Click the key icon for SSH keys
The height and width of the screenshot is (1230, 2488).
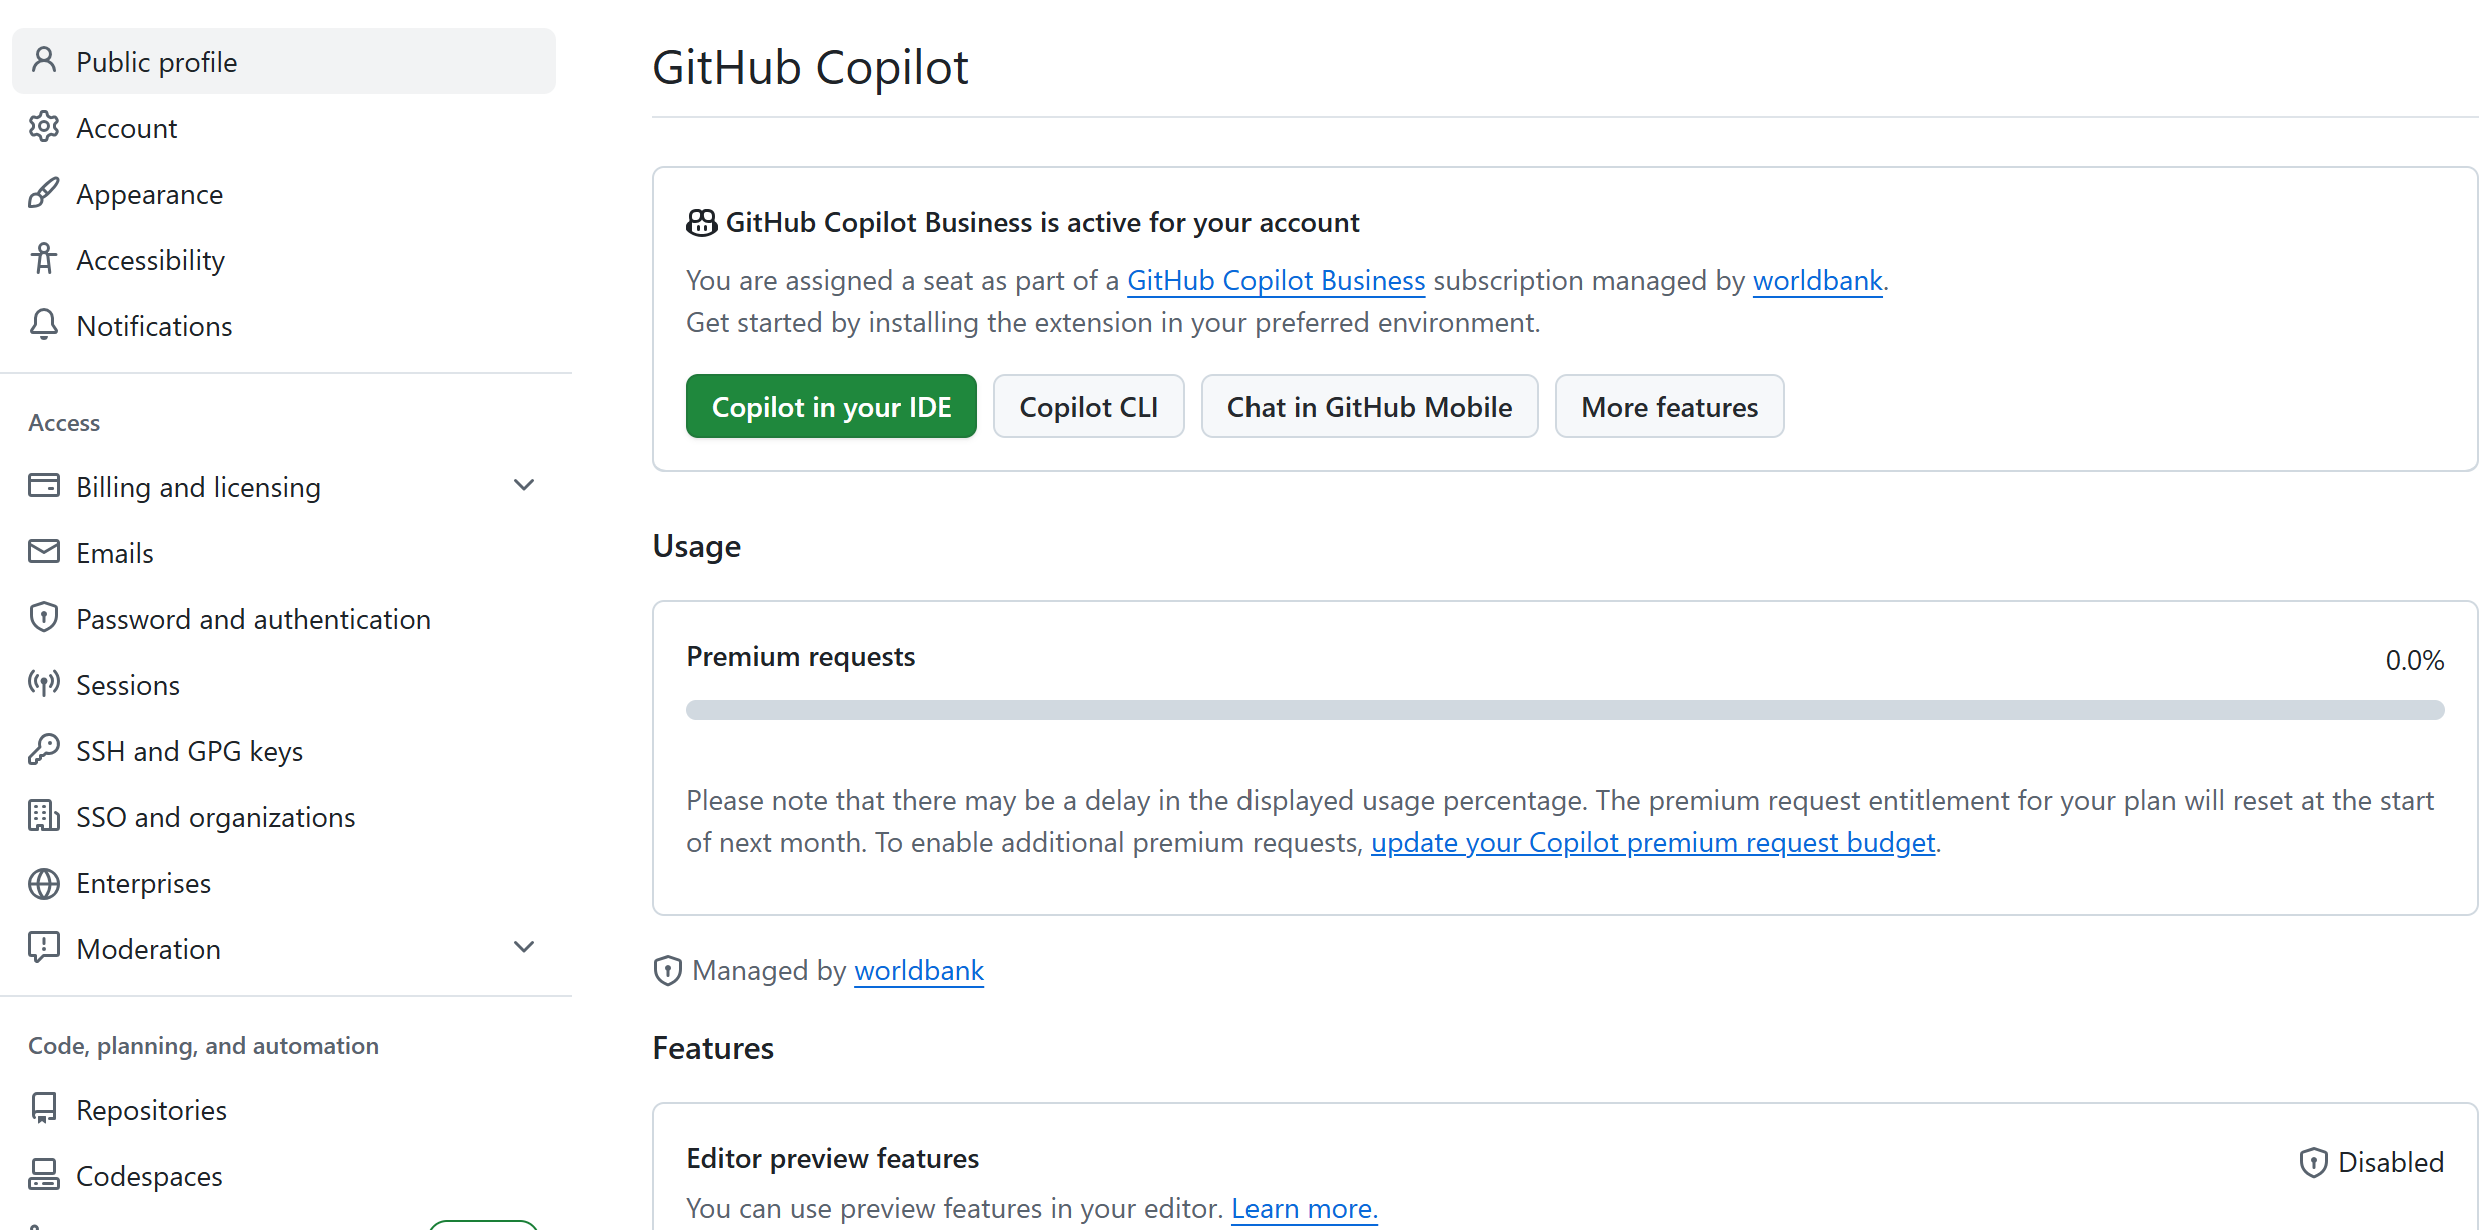click(44, 750)
